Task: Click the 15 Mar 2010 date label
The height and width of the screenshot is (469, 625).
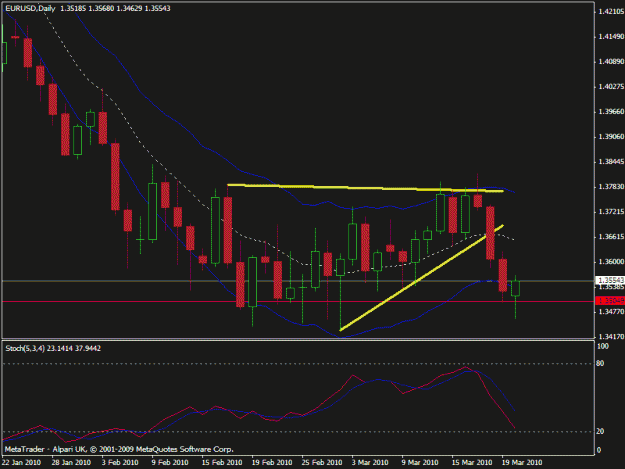Action: point(472,463)
